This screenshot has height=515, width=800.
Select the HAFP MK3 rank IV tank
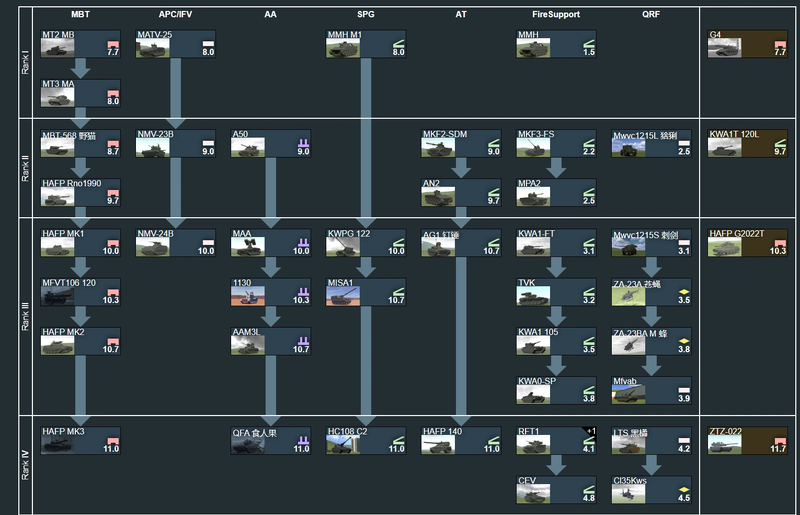point(81,440)
